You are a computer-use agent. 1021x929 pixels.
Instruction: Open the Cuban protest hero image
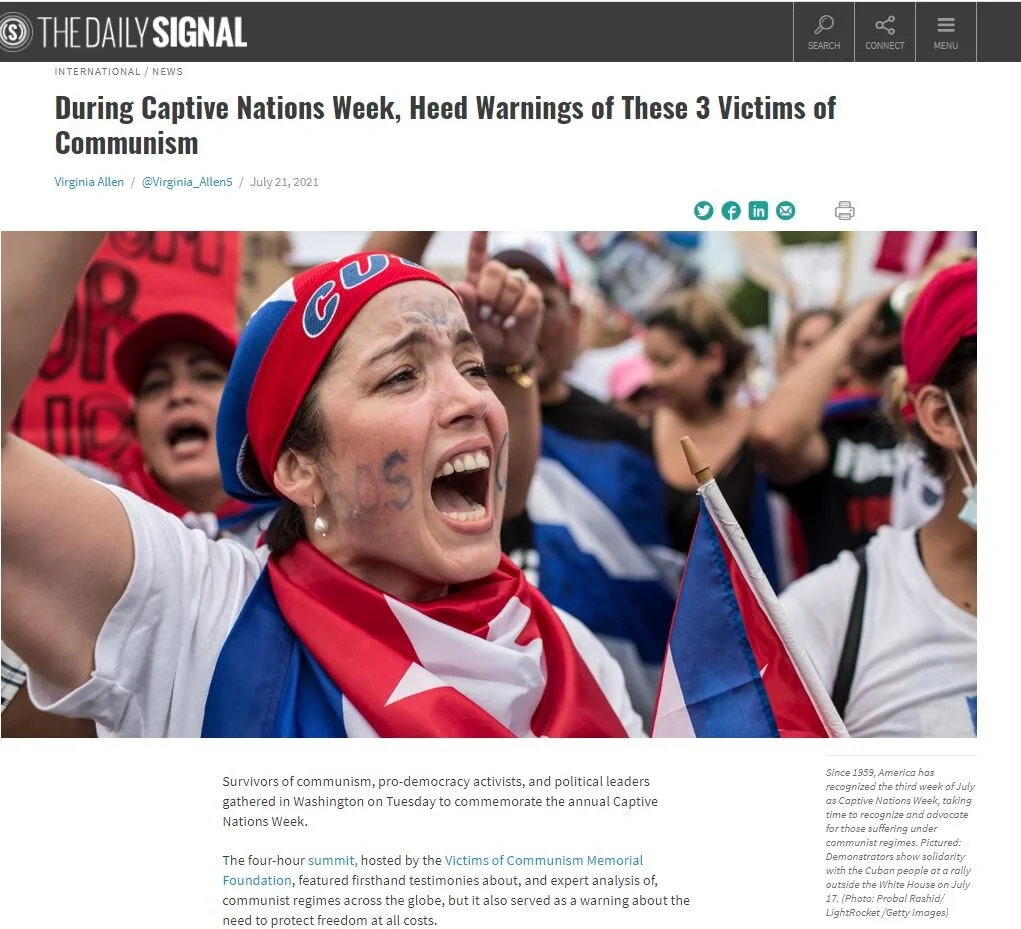click(x=489, y=484)
